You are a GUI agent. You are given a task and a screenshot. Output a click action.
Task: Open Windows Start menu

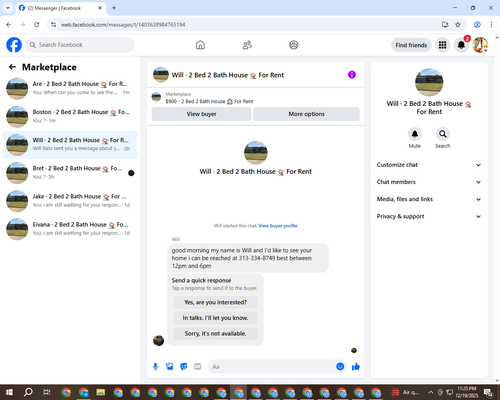click(x=9, y=392)
